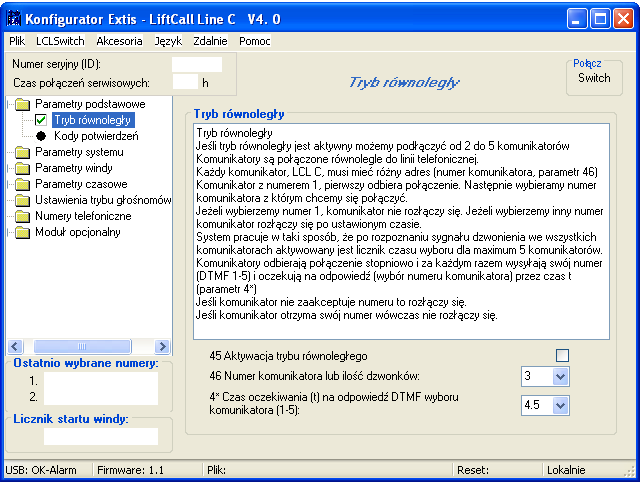
Task: Open the Język menu
Action: pyautogui.click(x=168, y=41)
